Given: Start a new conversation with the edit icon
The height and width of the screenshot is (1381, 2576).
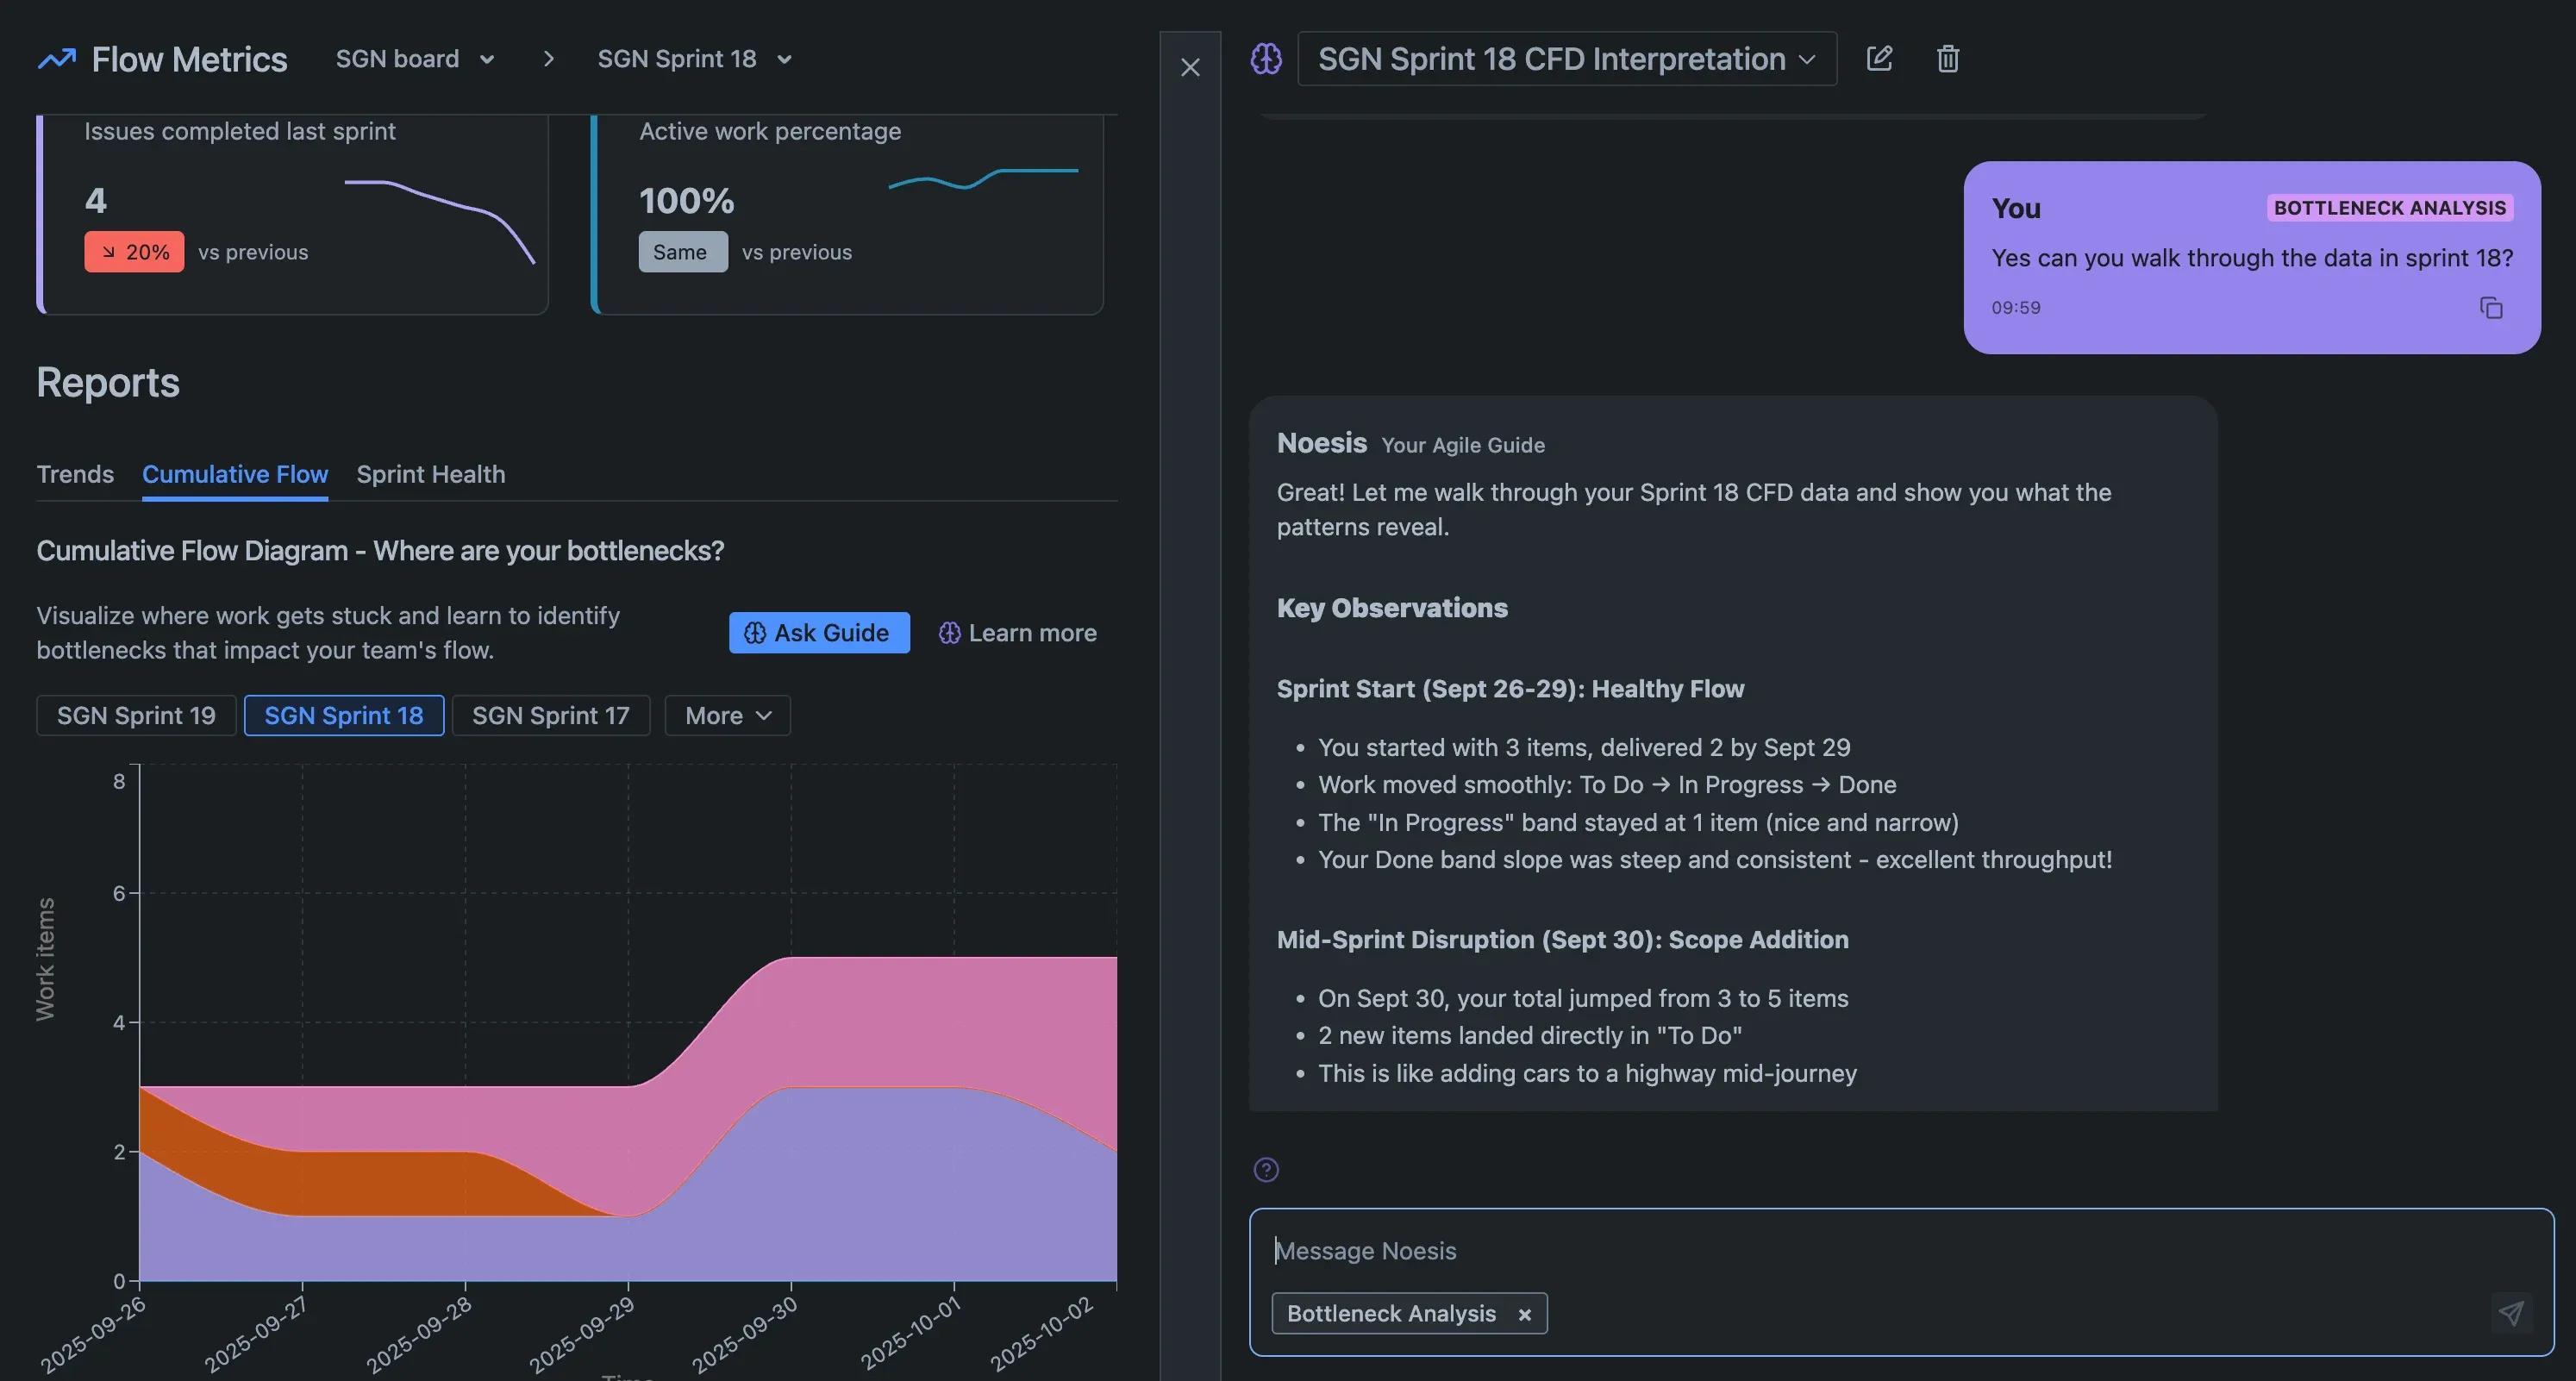Looking at the screenshot, I should 1879,59.
